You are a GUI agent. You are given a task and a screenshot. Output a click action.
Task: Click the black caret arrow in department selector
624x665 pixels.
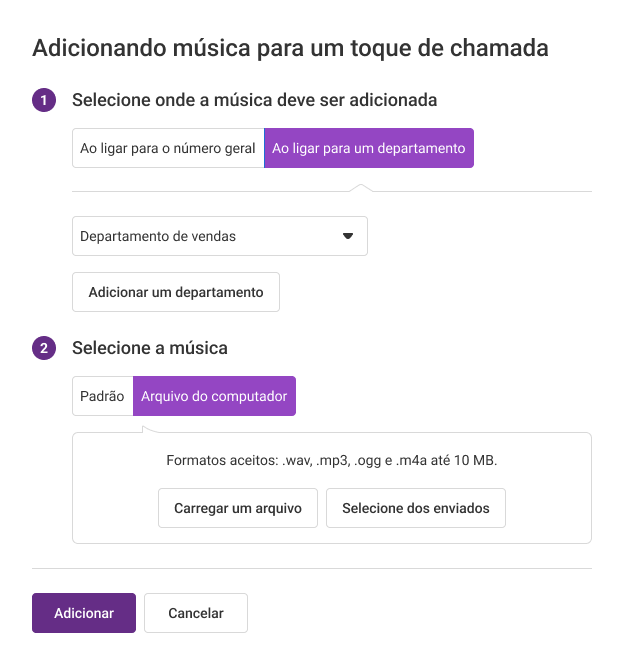pyautogui.click(x=348, y=236)
